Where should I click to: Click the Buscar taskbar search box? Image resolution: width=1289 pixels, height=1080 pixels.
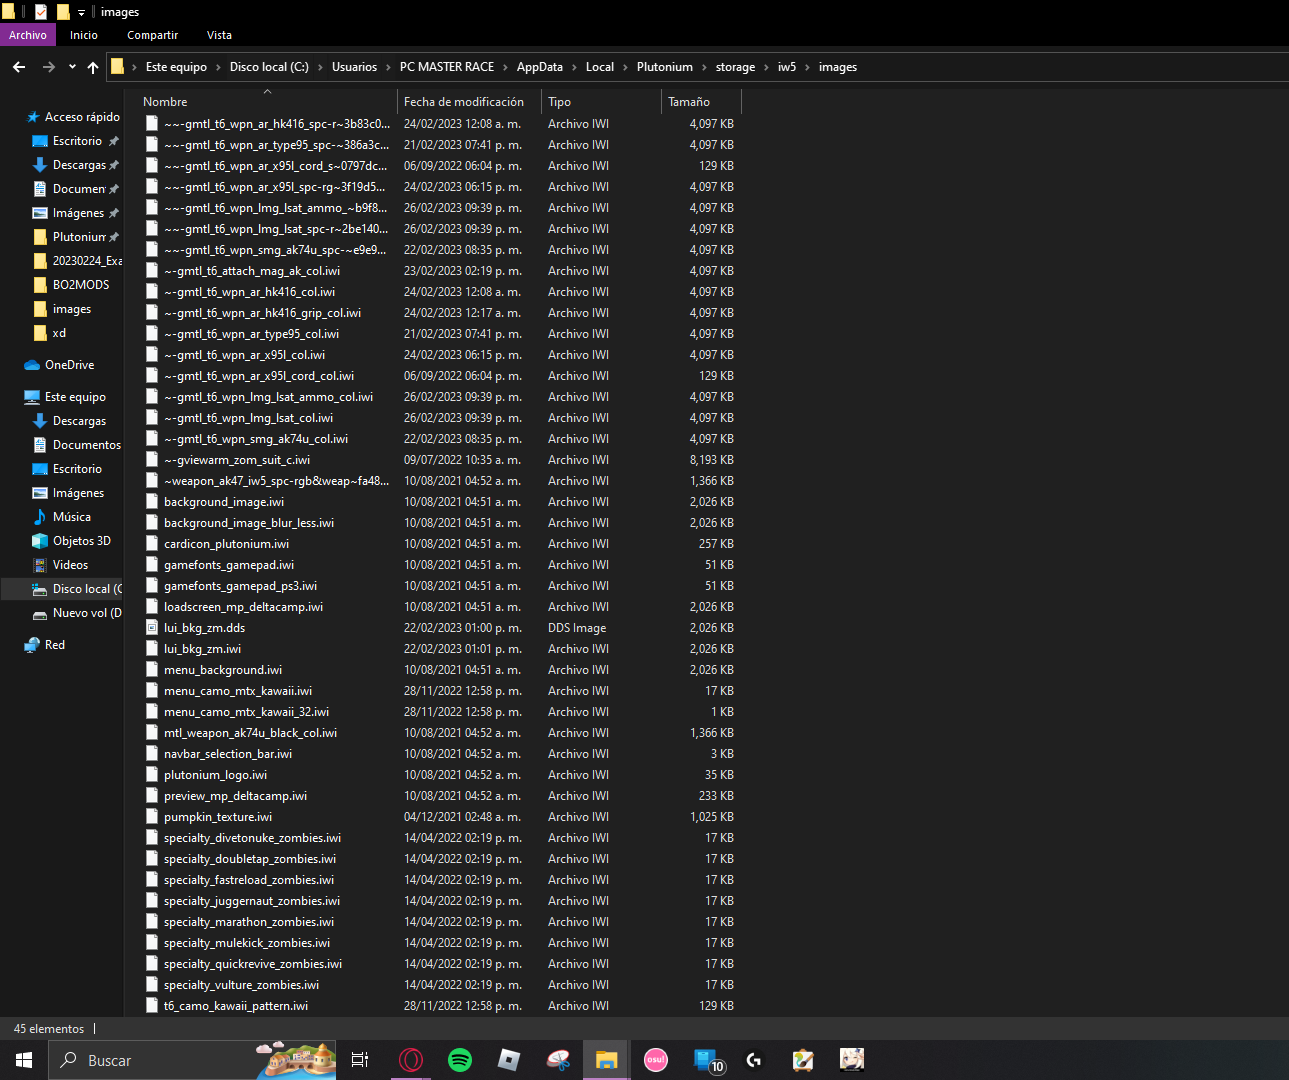(x=192, y=1060)
